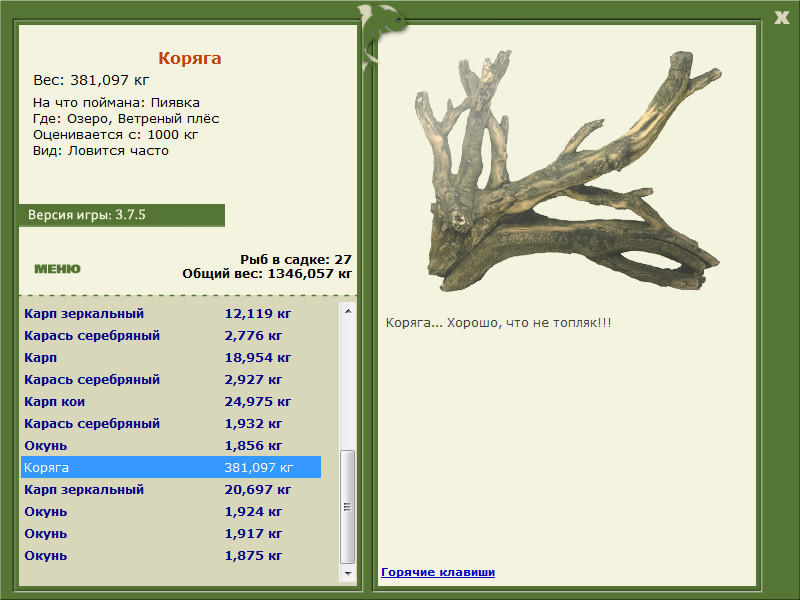The image size is (800, 600).
Task: Select Карась серебряный 2,927 кг row
Action: point(171,379)
